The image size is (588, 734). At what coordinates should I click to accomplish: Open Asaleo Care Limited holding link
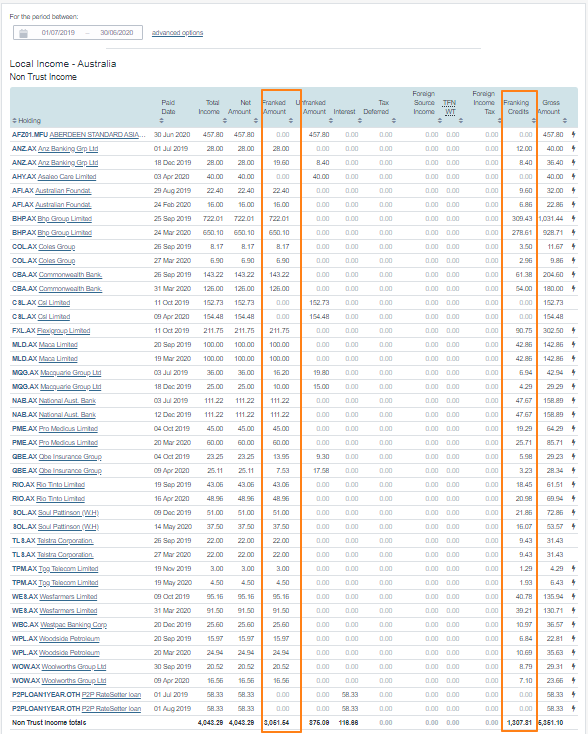coord(67,177)
